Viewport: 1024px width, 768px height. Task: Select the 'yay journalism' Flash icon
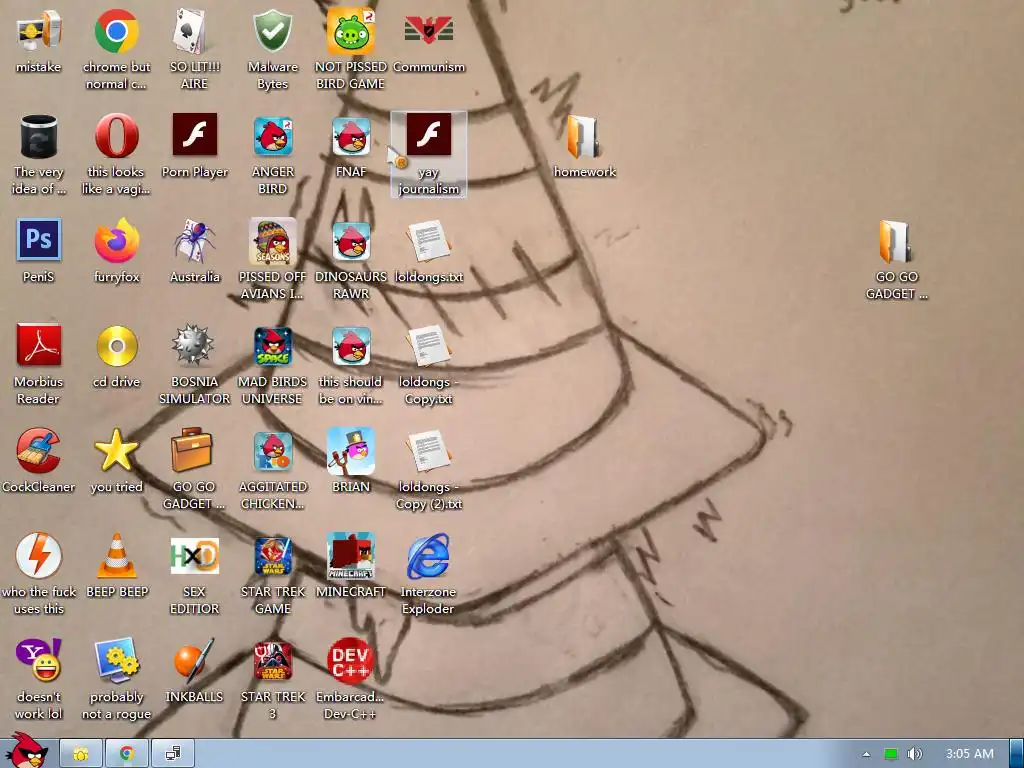(x=428, y=135)
